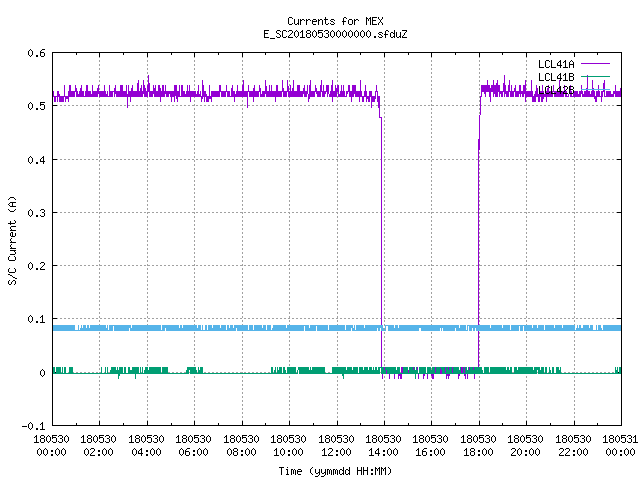Viewport: 640px width, 480px height.
Task: Click the "S/C Current (A)" y-axis label
Action: tap(12, 240)
